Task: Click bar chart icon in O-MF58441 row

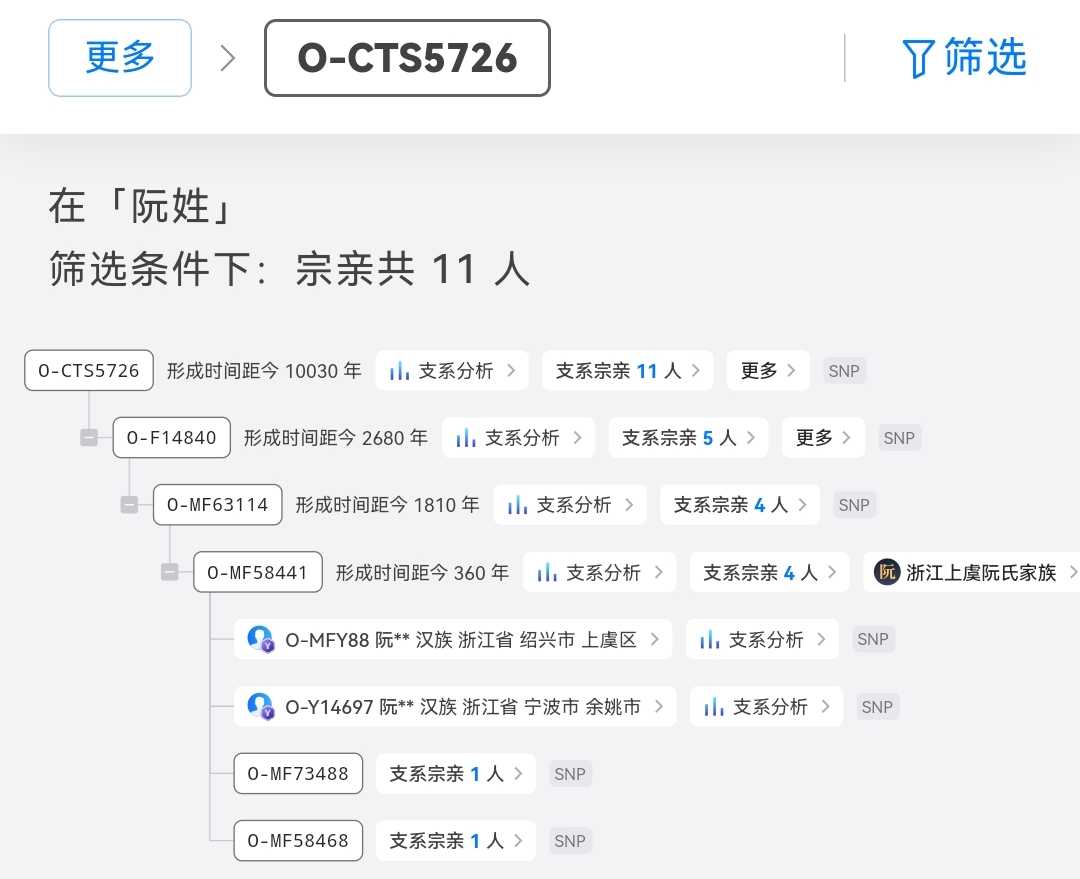Action: click(x=547, y=572)
